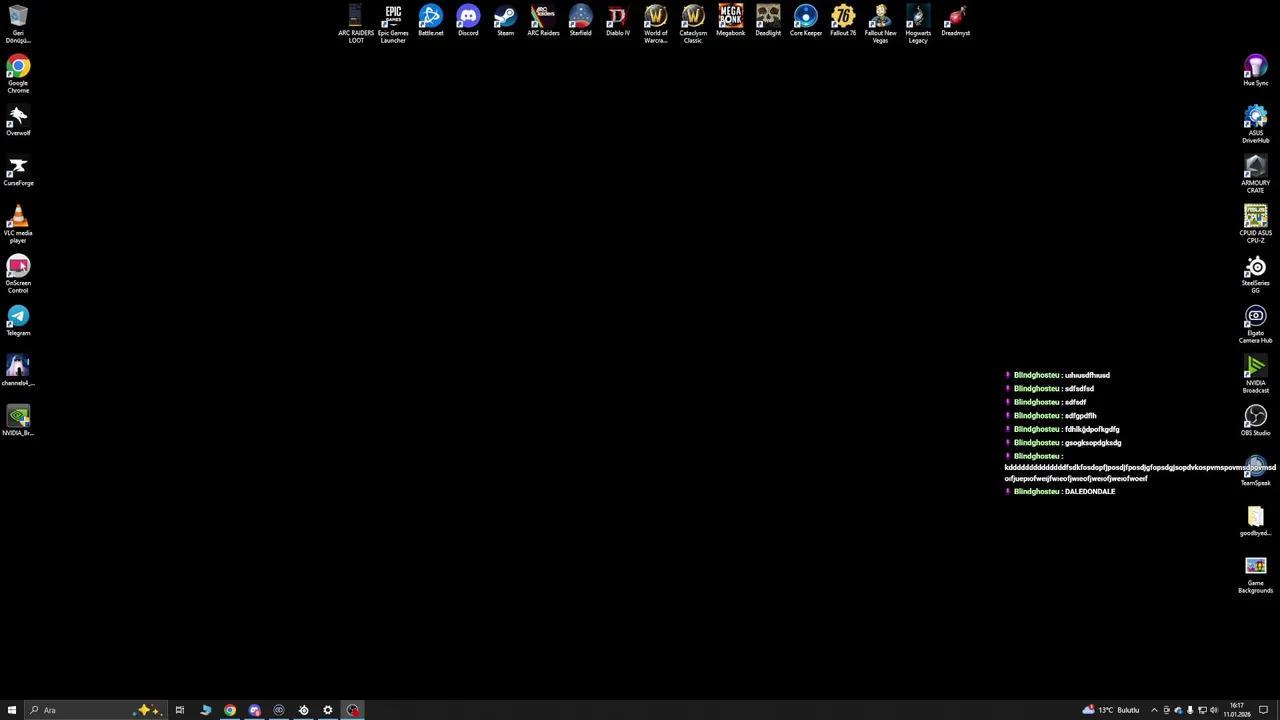This screenshot has height=720, width=1280.
Task: Select the Hogwarts Legacy shortcut
Action: click(x=918, y=23)
